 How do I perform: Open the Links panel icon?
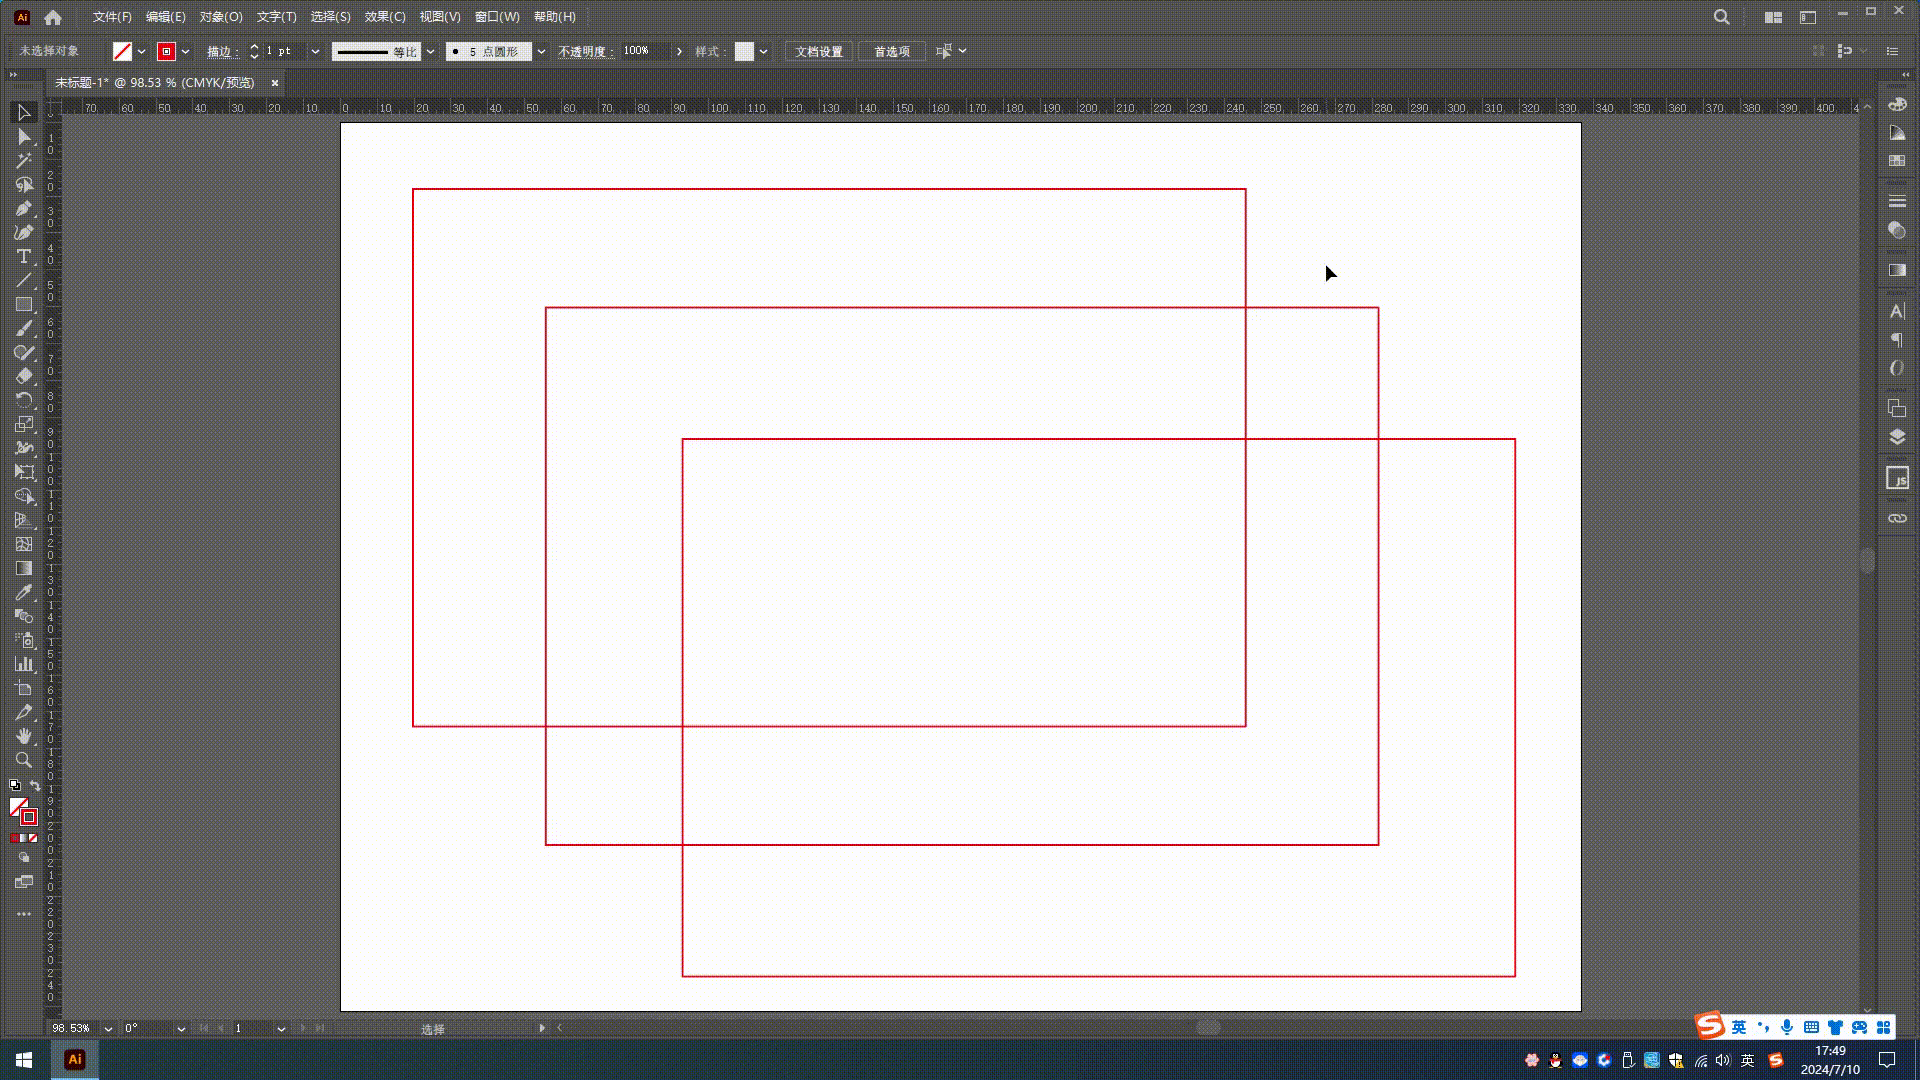1897,518
